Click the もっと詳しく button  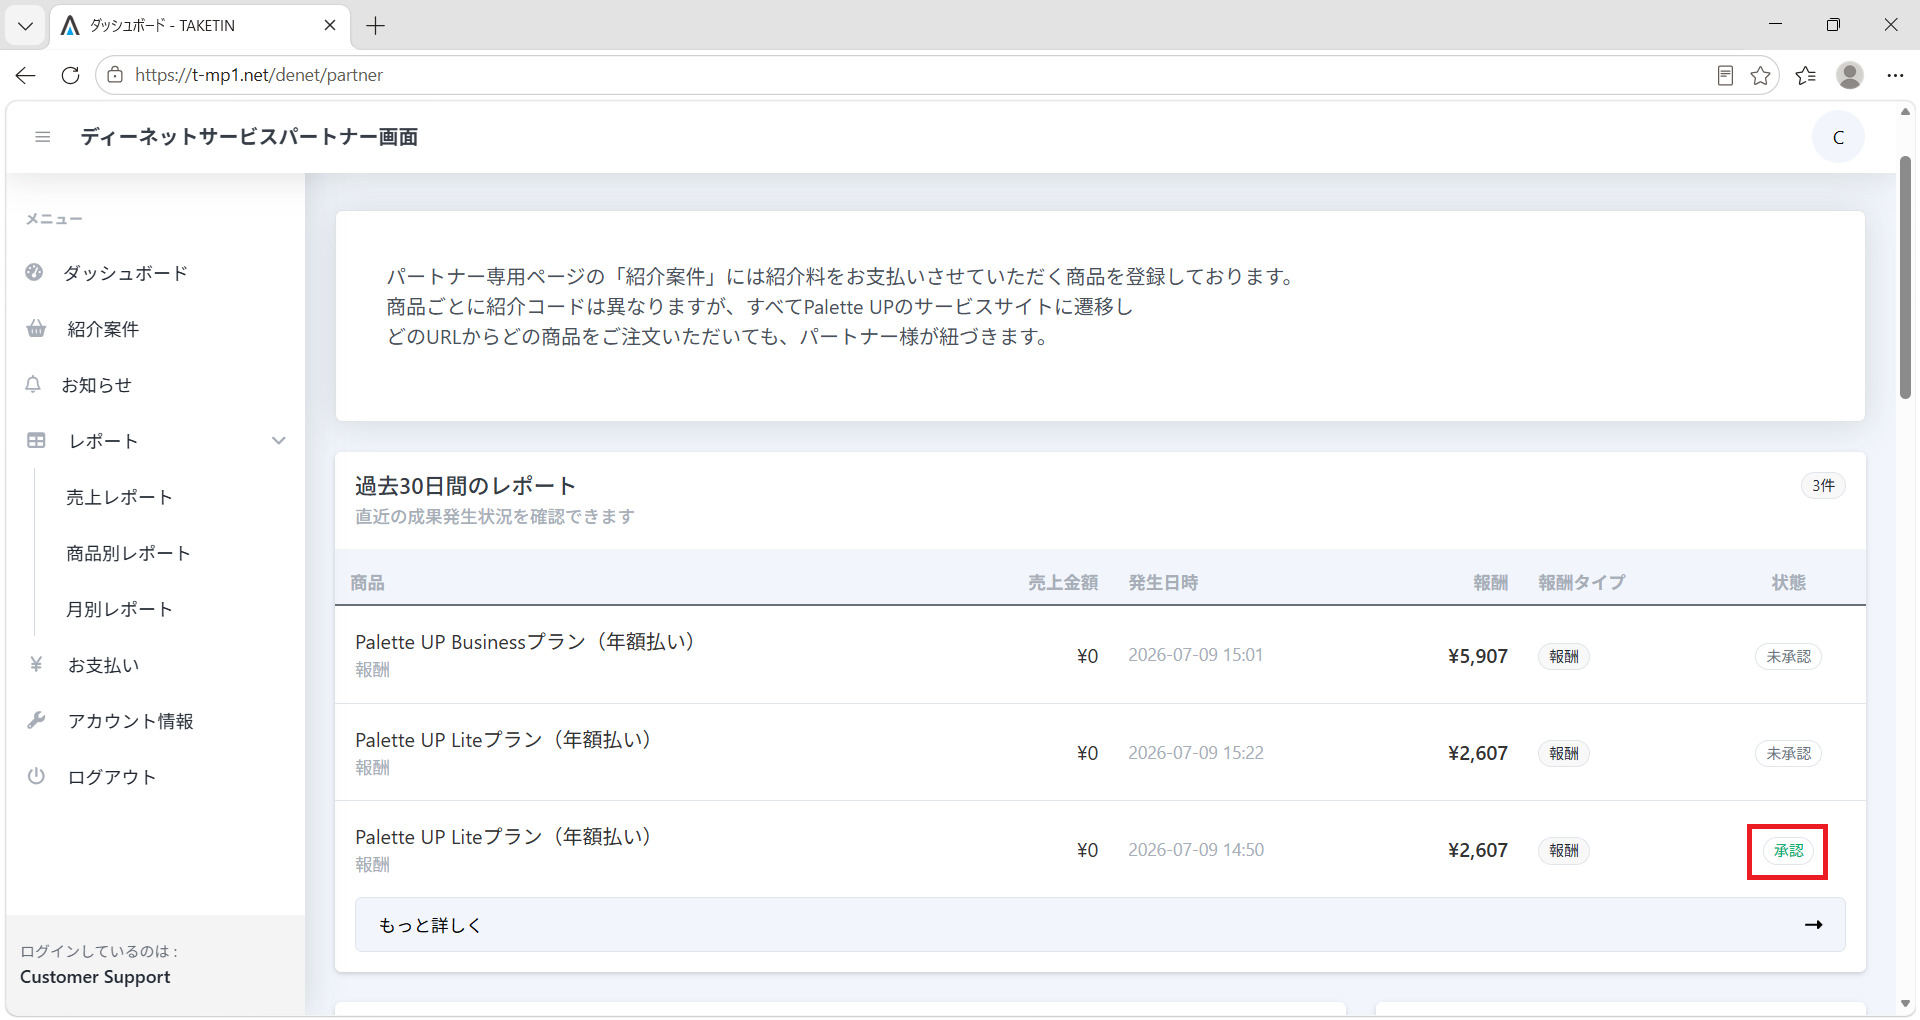click(x=1100, y=925)
